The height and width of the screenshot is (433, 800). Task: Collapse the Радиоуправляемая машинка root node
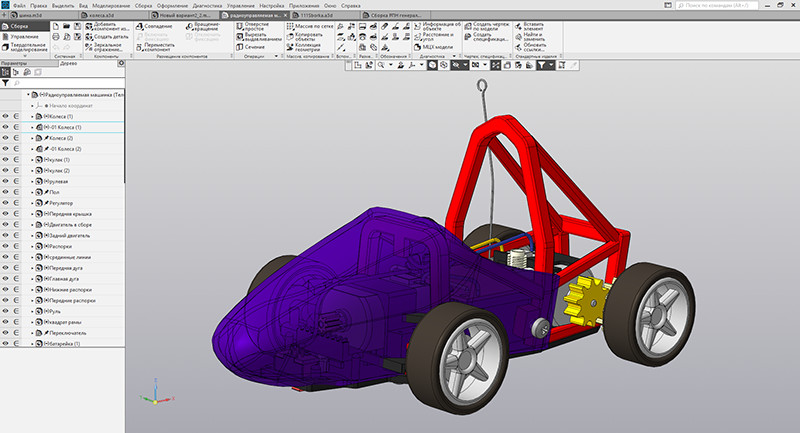point(26,94)
